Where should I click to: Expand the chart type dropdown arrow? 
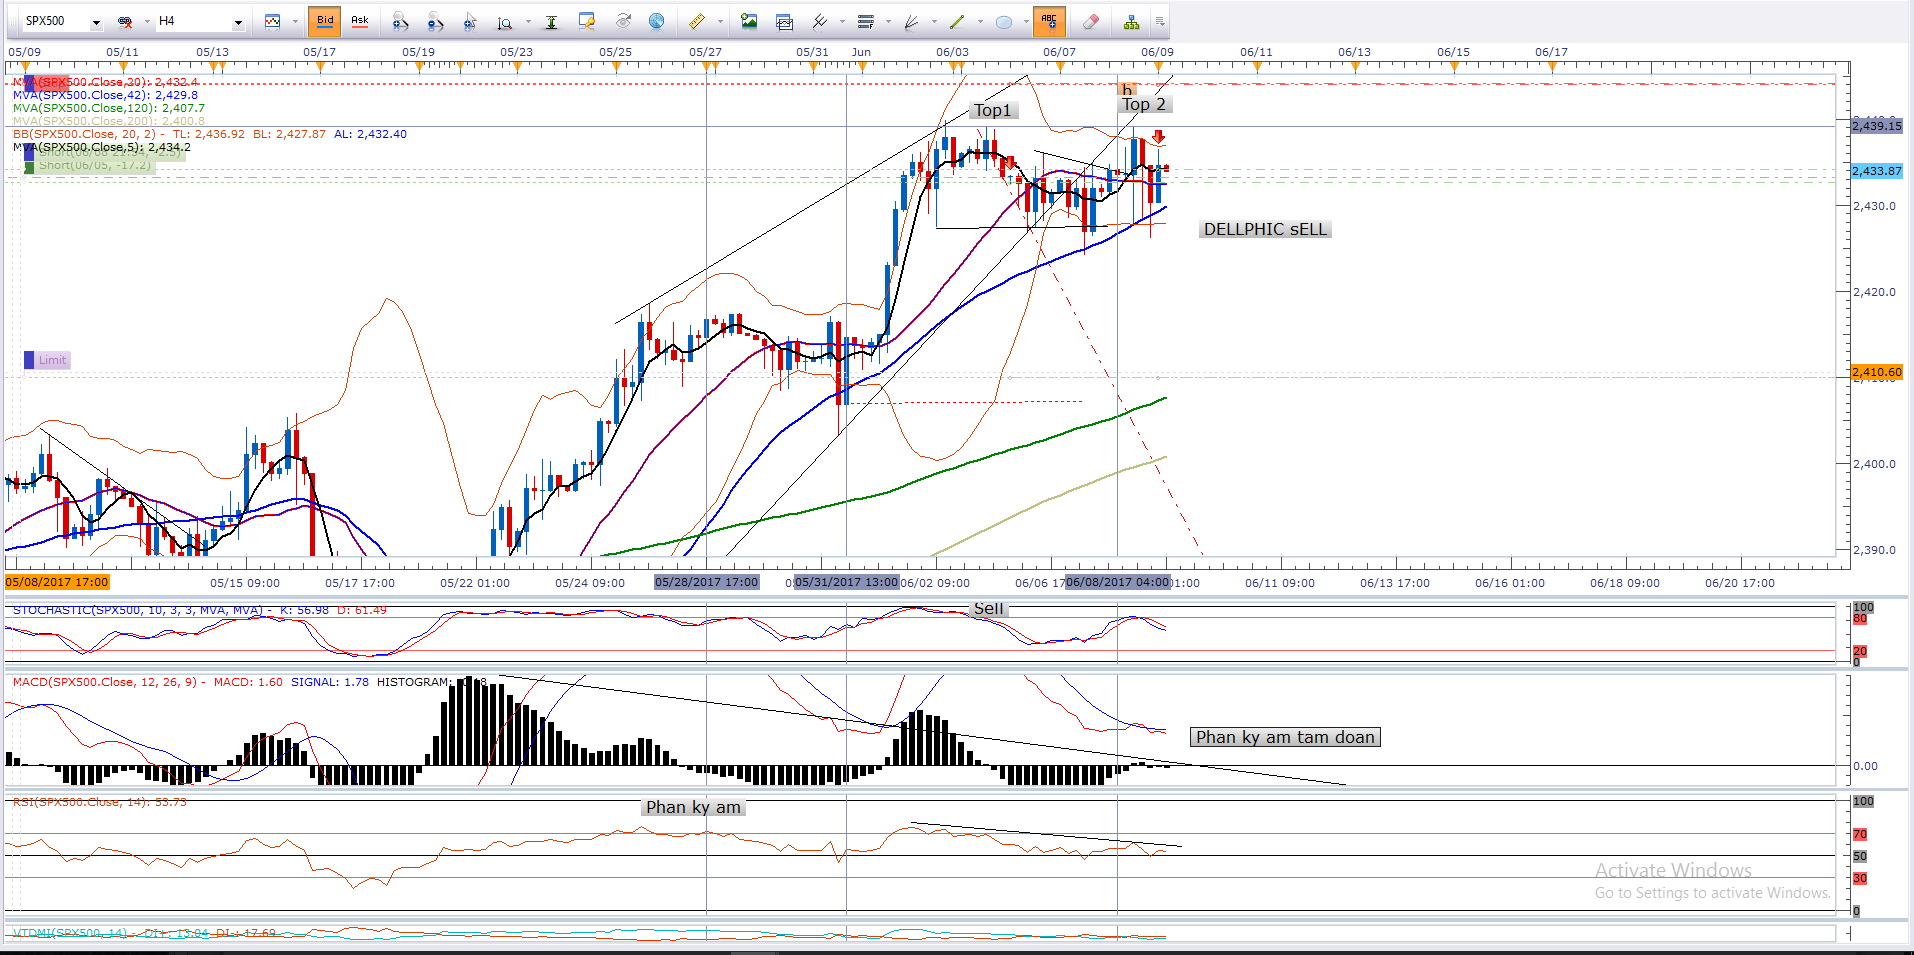pyautogui.click(x=295, y=22)
